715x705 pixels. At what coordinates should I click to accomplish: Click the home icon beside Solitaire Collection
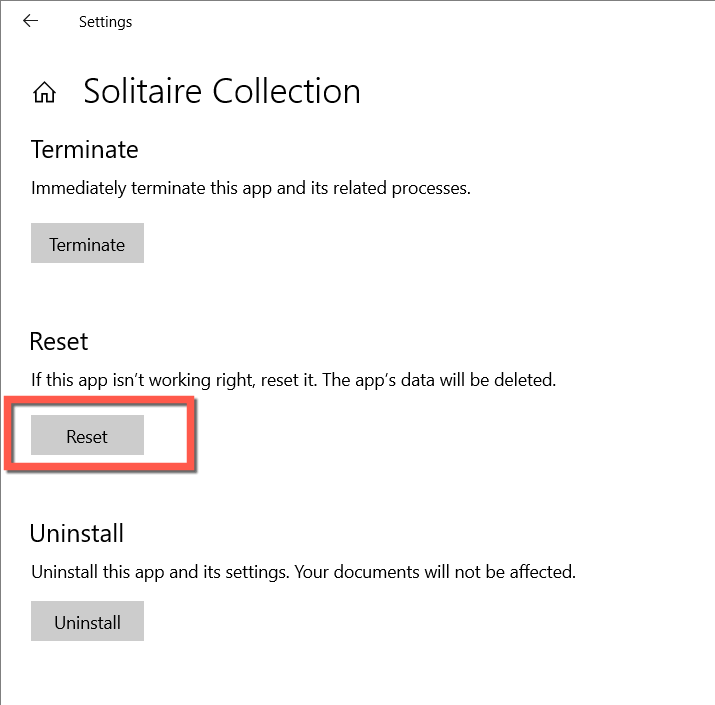pyautogui.click(x=44, y=93)
